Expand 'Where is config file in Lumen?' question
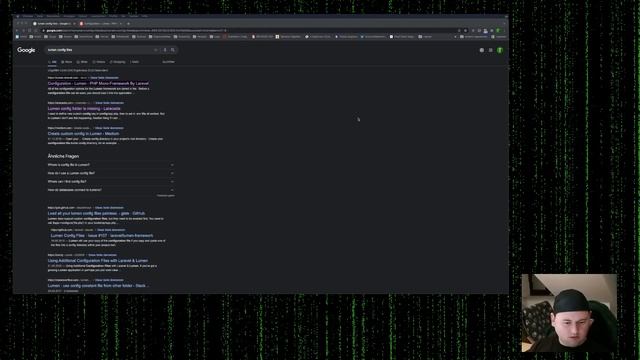 point(111,165)
